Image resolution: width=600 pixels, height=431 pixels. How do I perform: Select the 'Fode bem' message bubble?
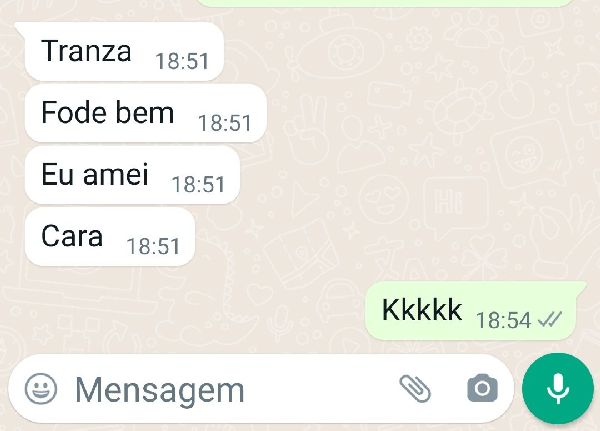(x=146, y=113)
